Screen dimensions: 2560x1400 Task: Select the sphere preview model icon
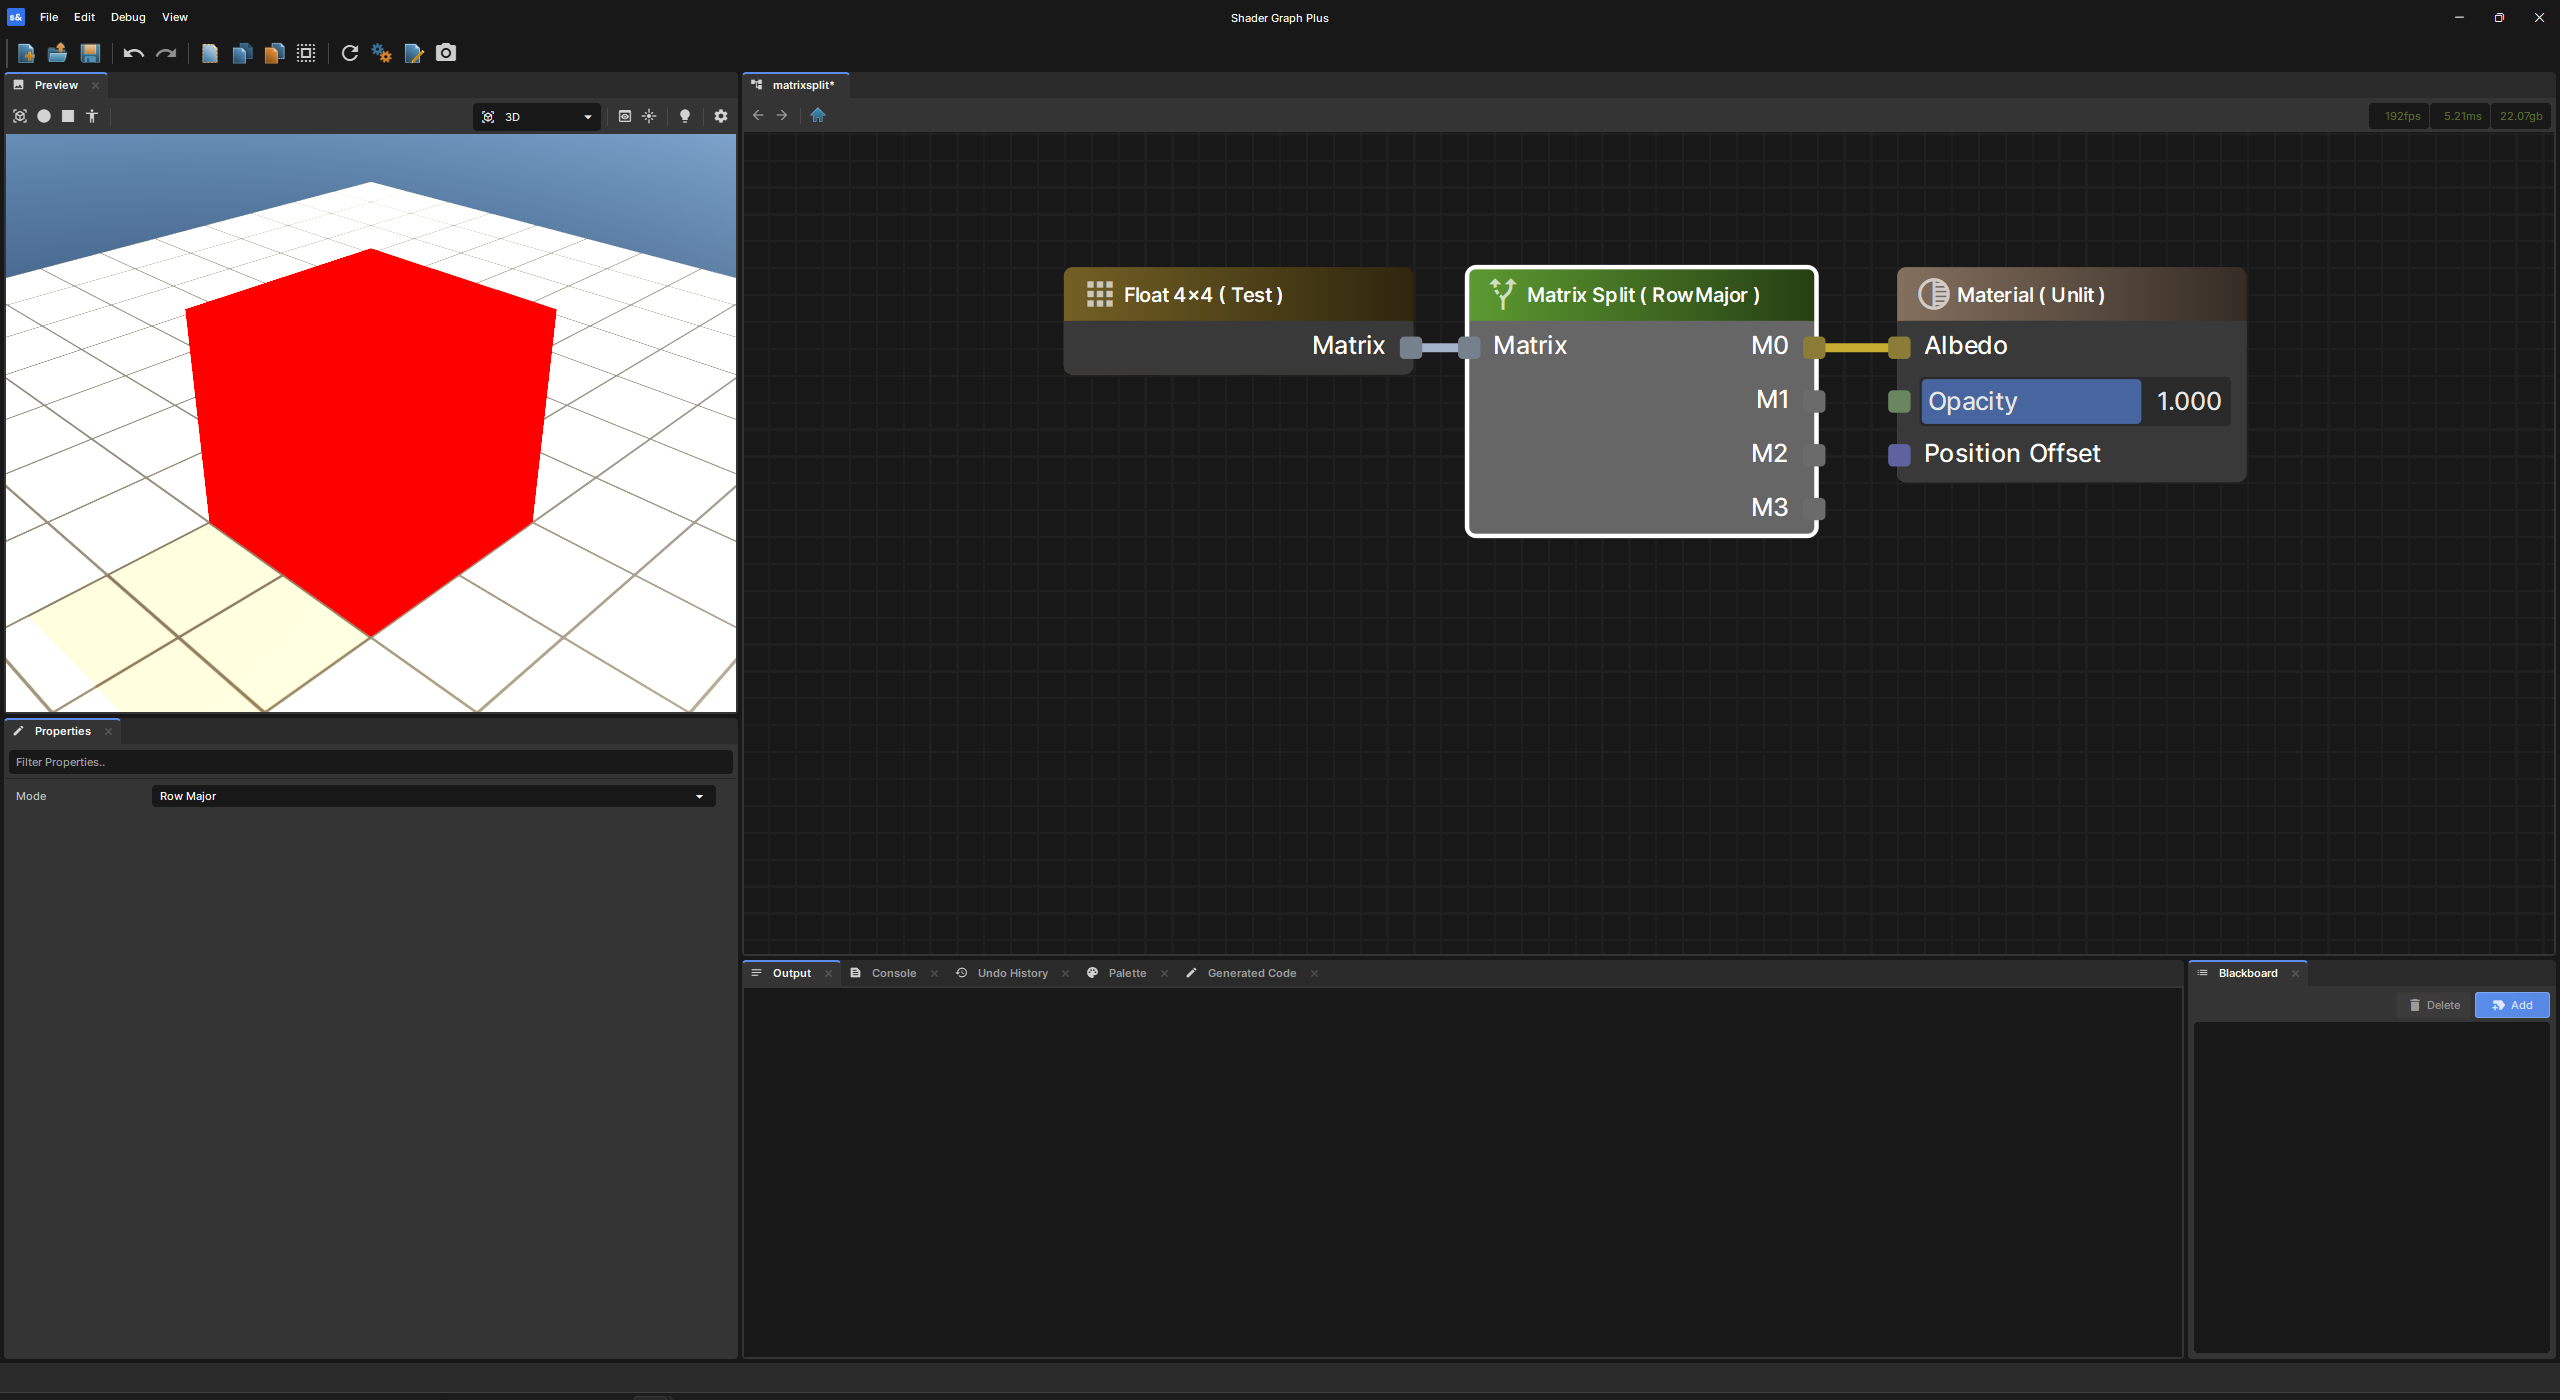[44, 116]
